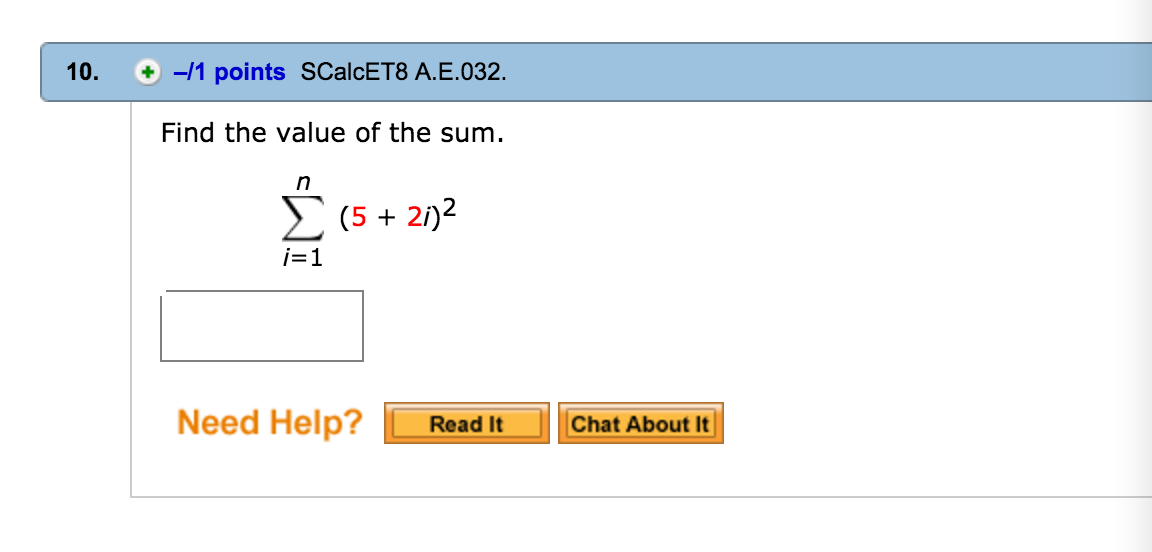Click the empty answer input box
The width and height of the screenshot is (1152, 552).
(262, 326)
